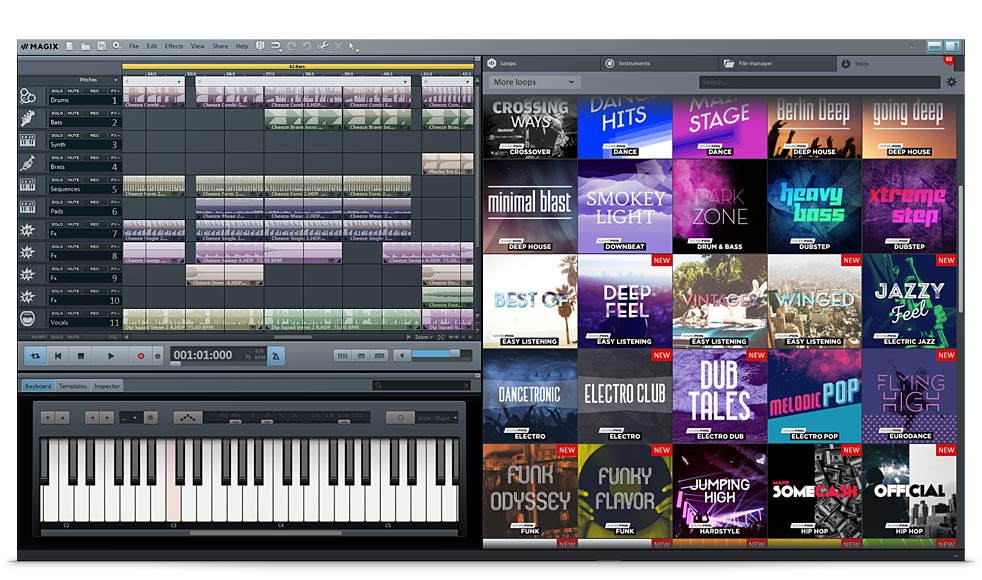982x580 pixels.
Task: Click the arrow/selection tool in the toolbar
Action: point(352,46)
